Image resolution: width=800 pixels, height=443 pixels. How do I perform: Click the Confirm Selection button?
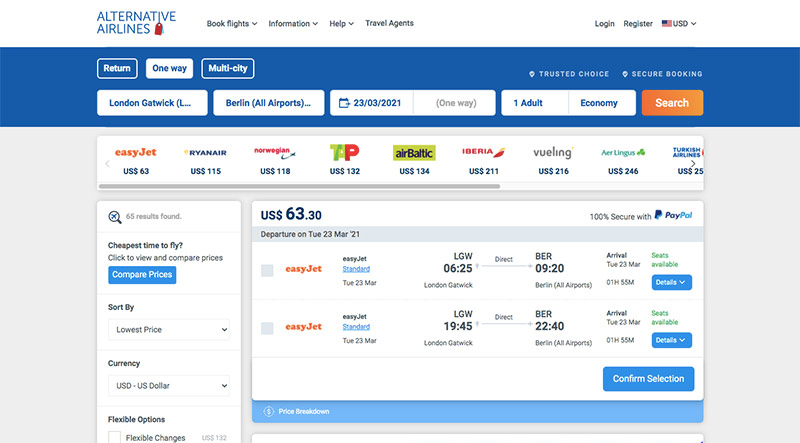pyautogui.click(x=648, y=379)
